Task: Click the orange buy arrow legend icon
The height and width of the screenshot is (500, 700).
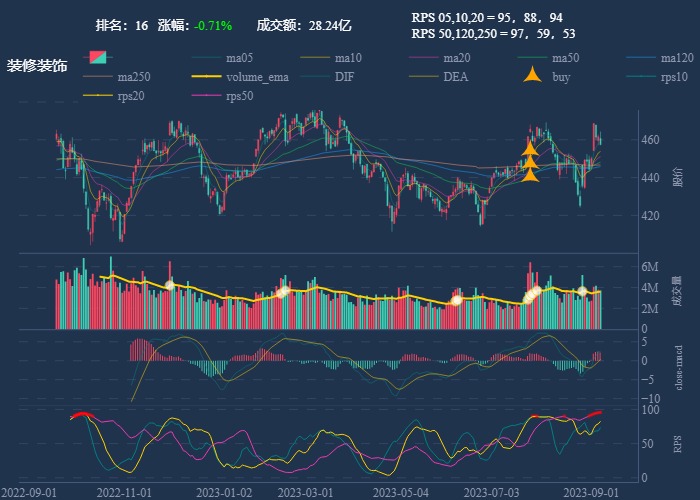Action: point(534,77)
